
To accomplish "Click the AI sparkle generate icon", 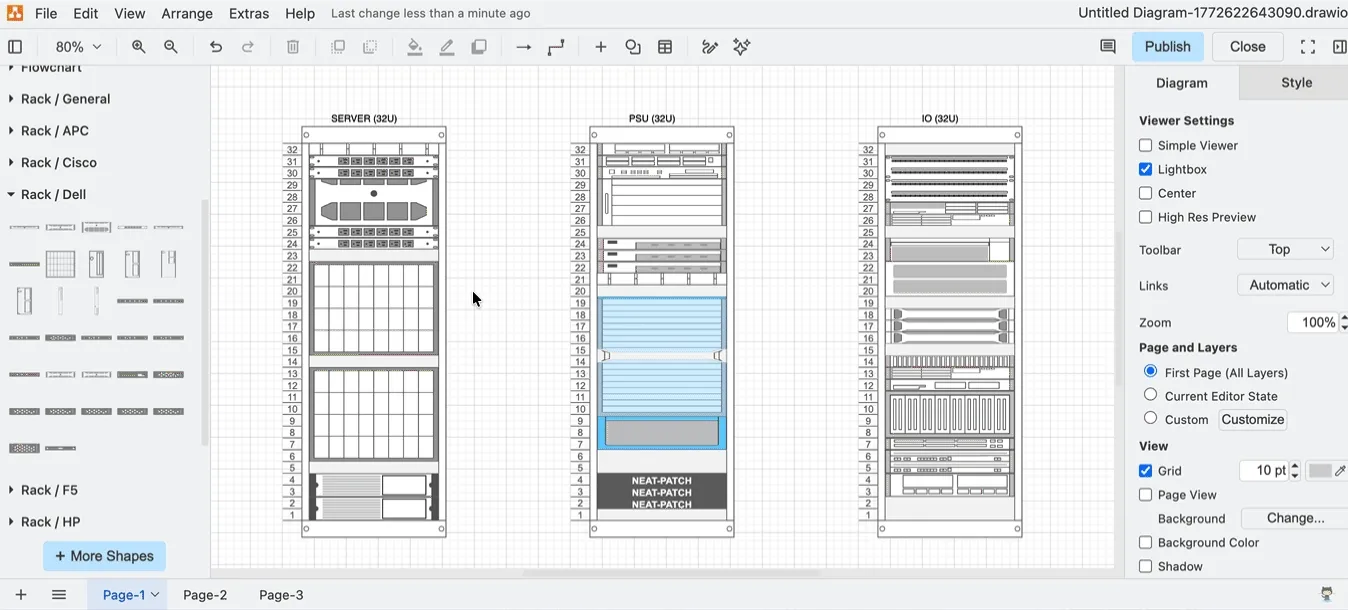I will click(742, 47).
